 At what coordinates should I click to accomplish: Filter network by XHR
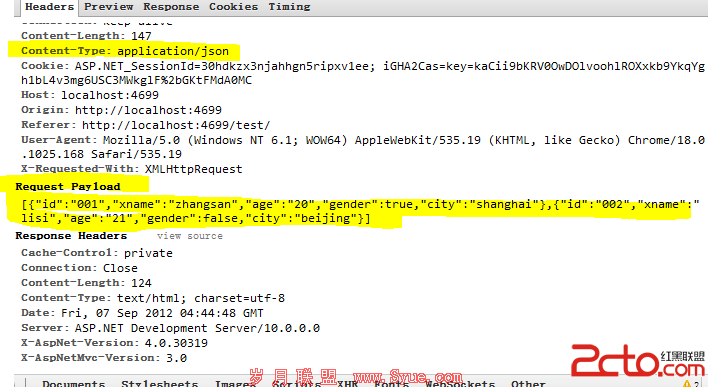pyautogui.click(x=347, y=383)
